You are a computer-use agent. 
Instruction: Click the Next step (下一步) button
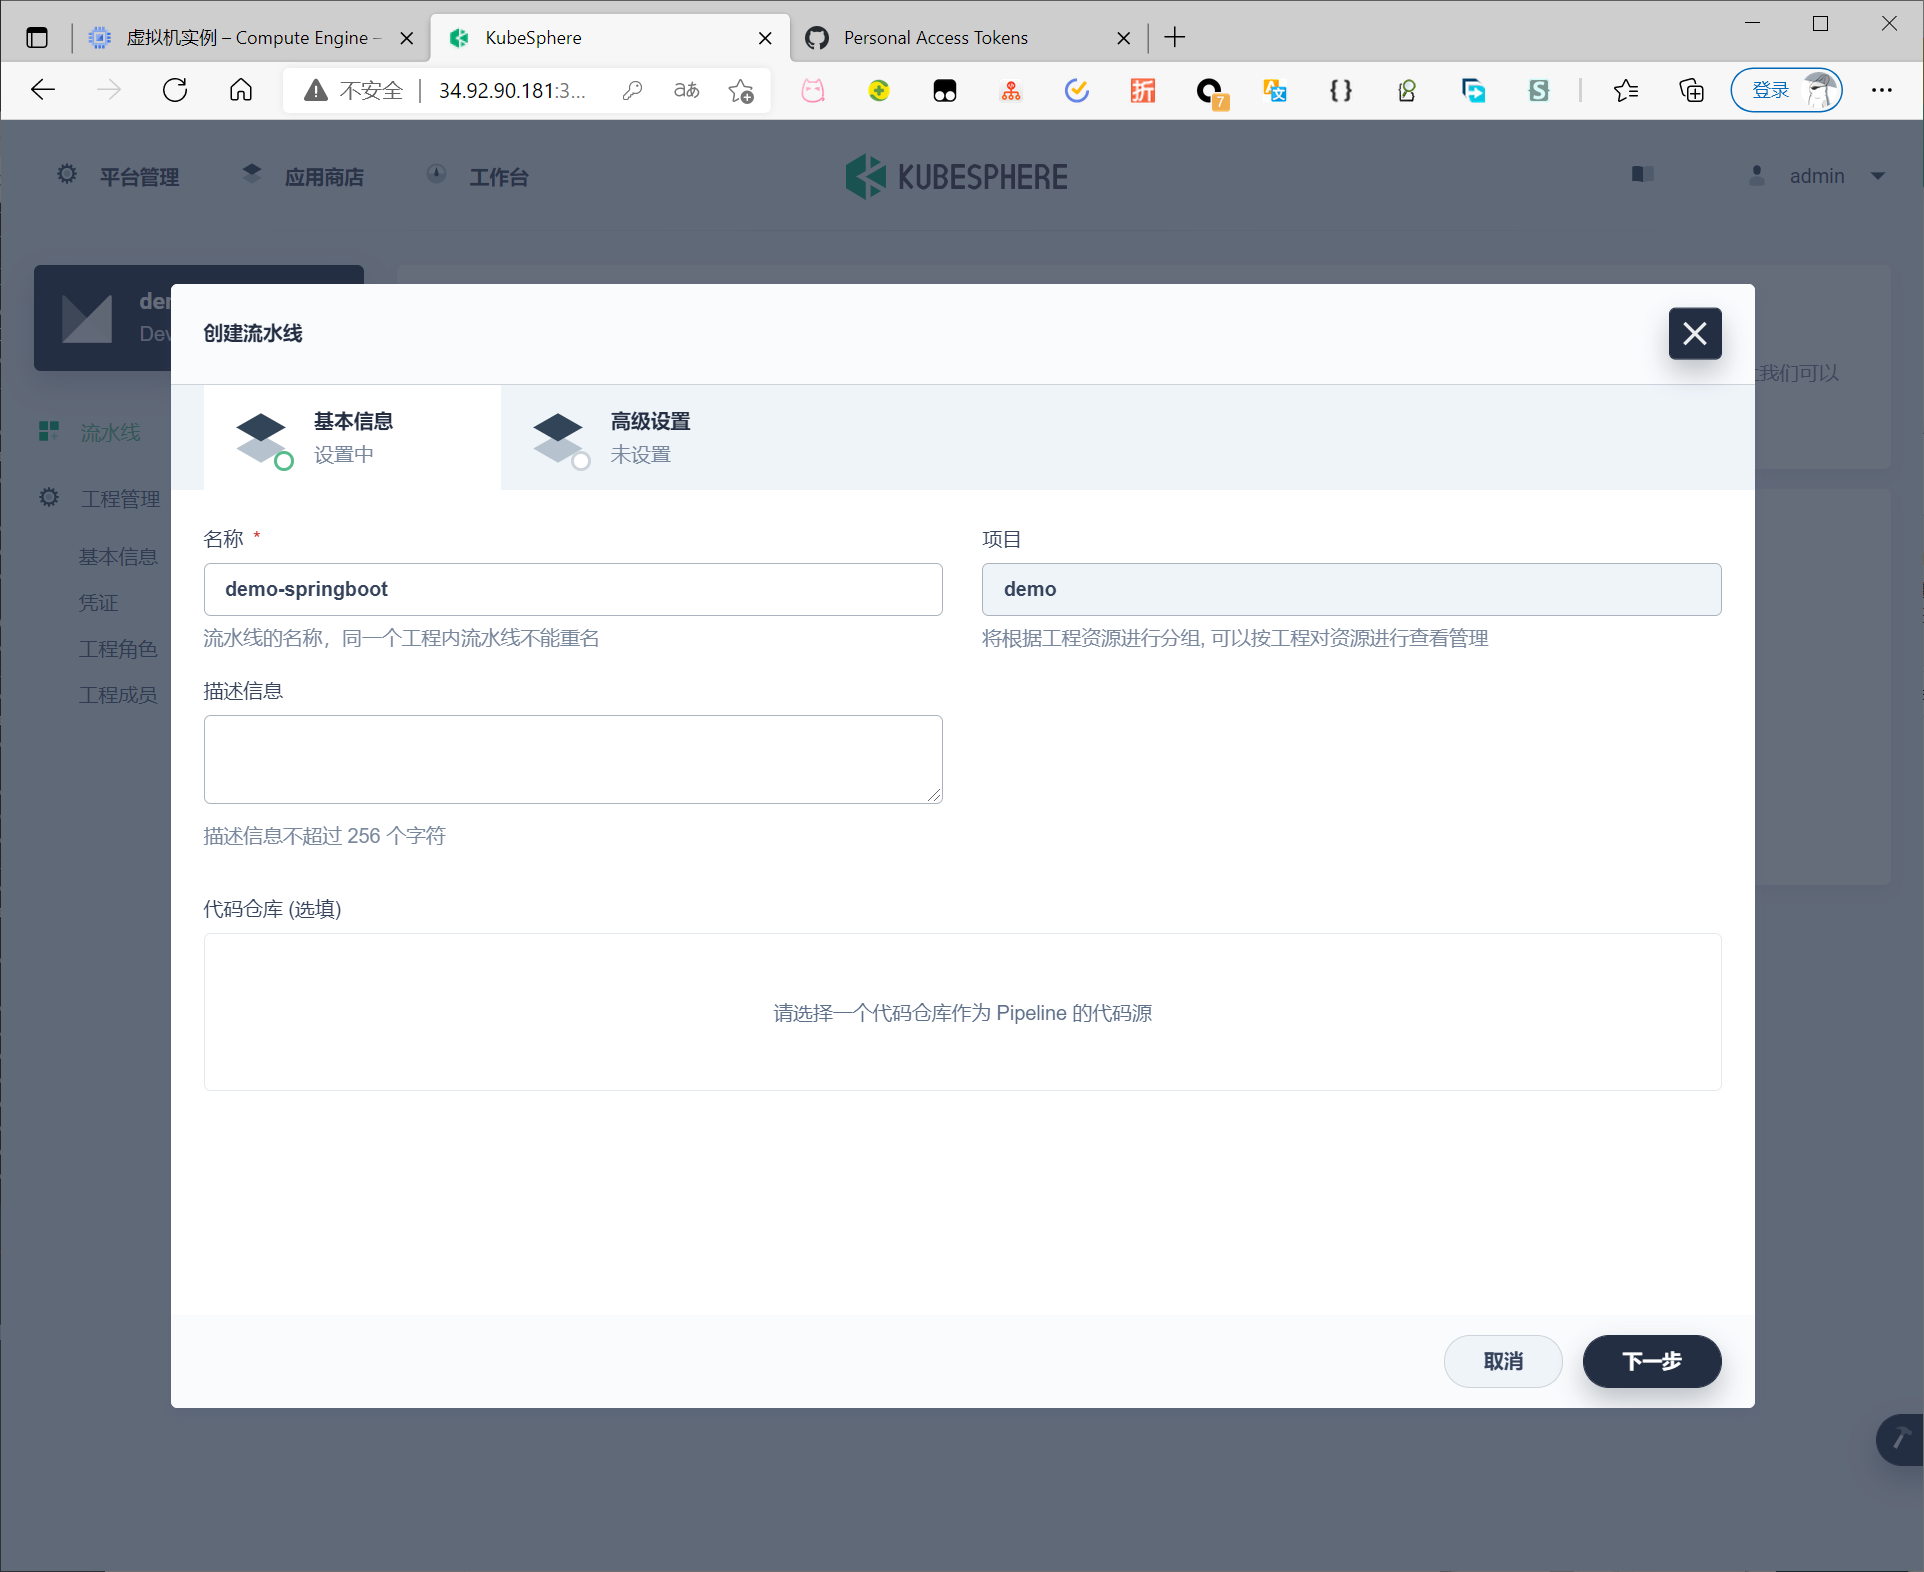point(1651,1361)
